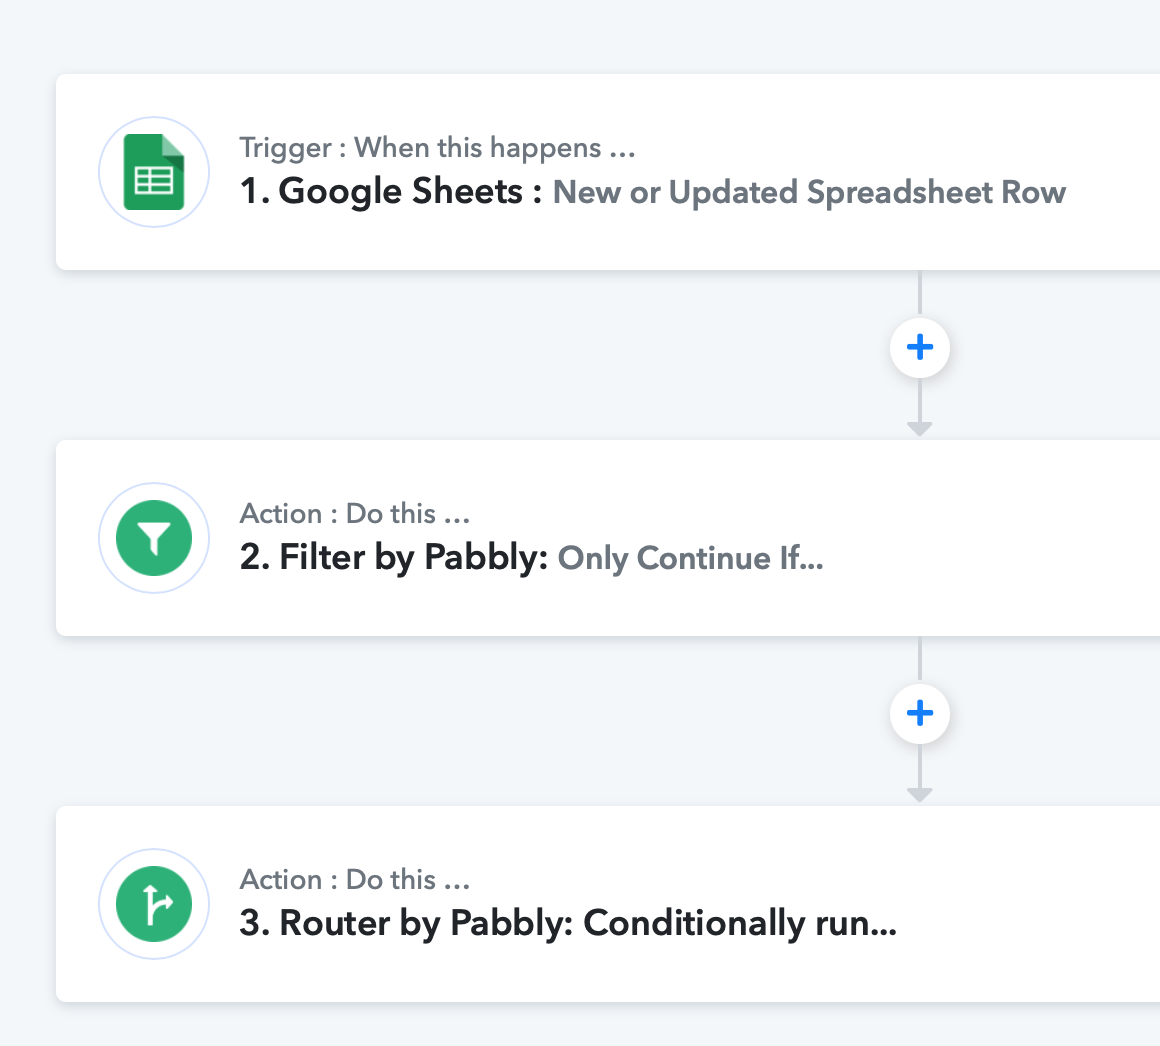1160x1046 pixels.
Task: Click 'Action : Do this ...' above Filter
Action: (354, 513)
